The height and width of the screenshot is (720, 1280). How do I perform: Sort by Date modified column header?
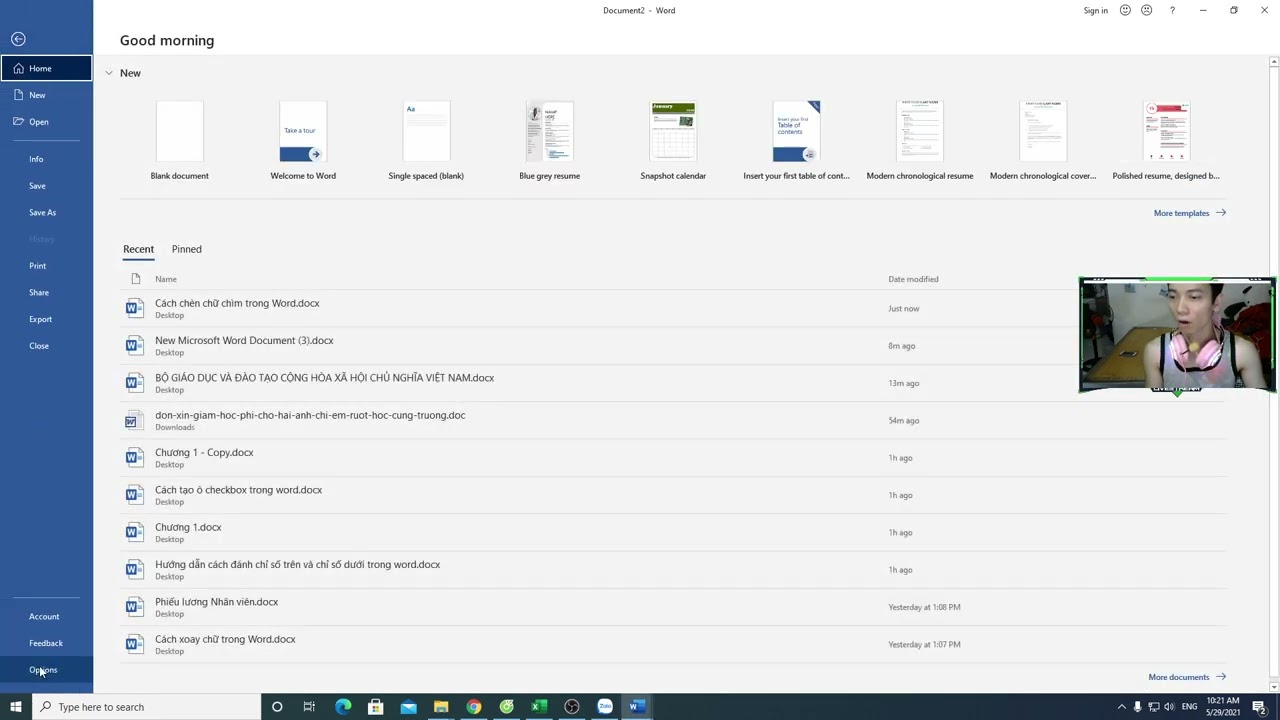point(913,279)
